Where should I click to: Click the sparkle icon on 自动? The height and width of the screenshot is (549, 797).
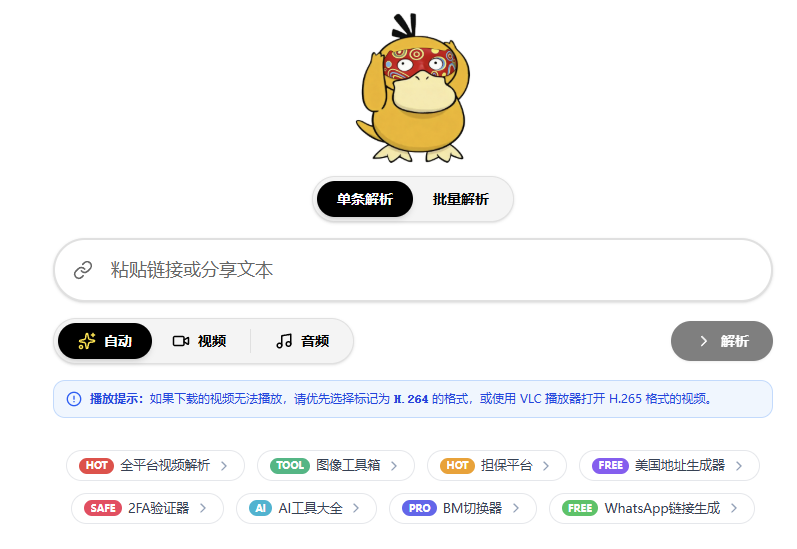coord(87,341)
